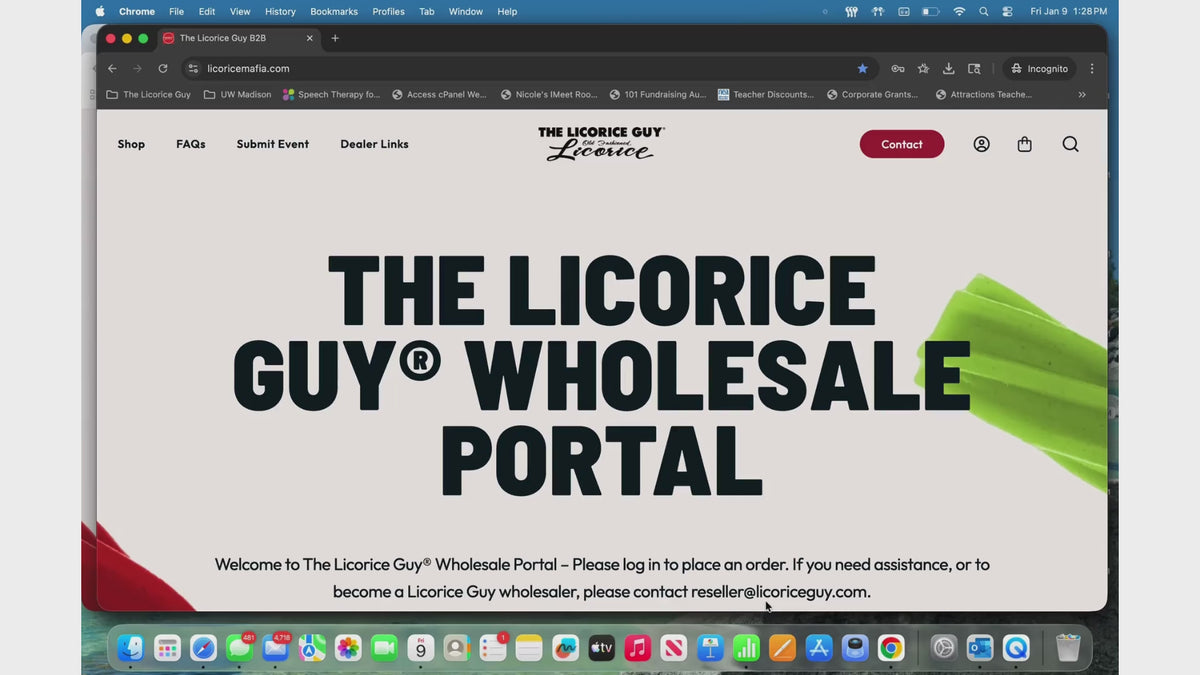Image resolution: width=1200 pixels, height=675 pixels.
Task: Open Launchpad in the Dock
Action: [167, 648]
